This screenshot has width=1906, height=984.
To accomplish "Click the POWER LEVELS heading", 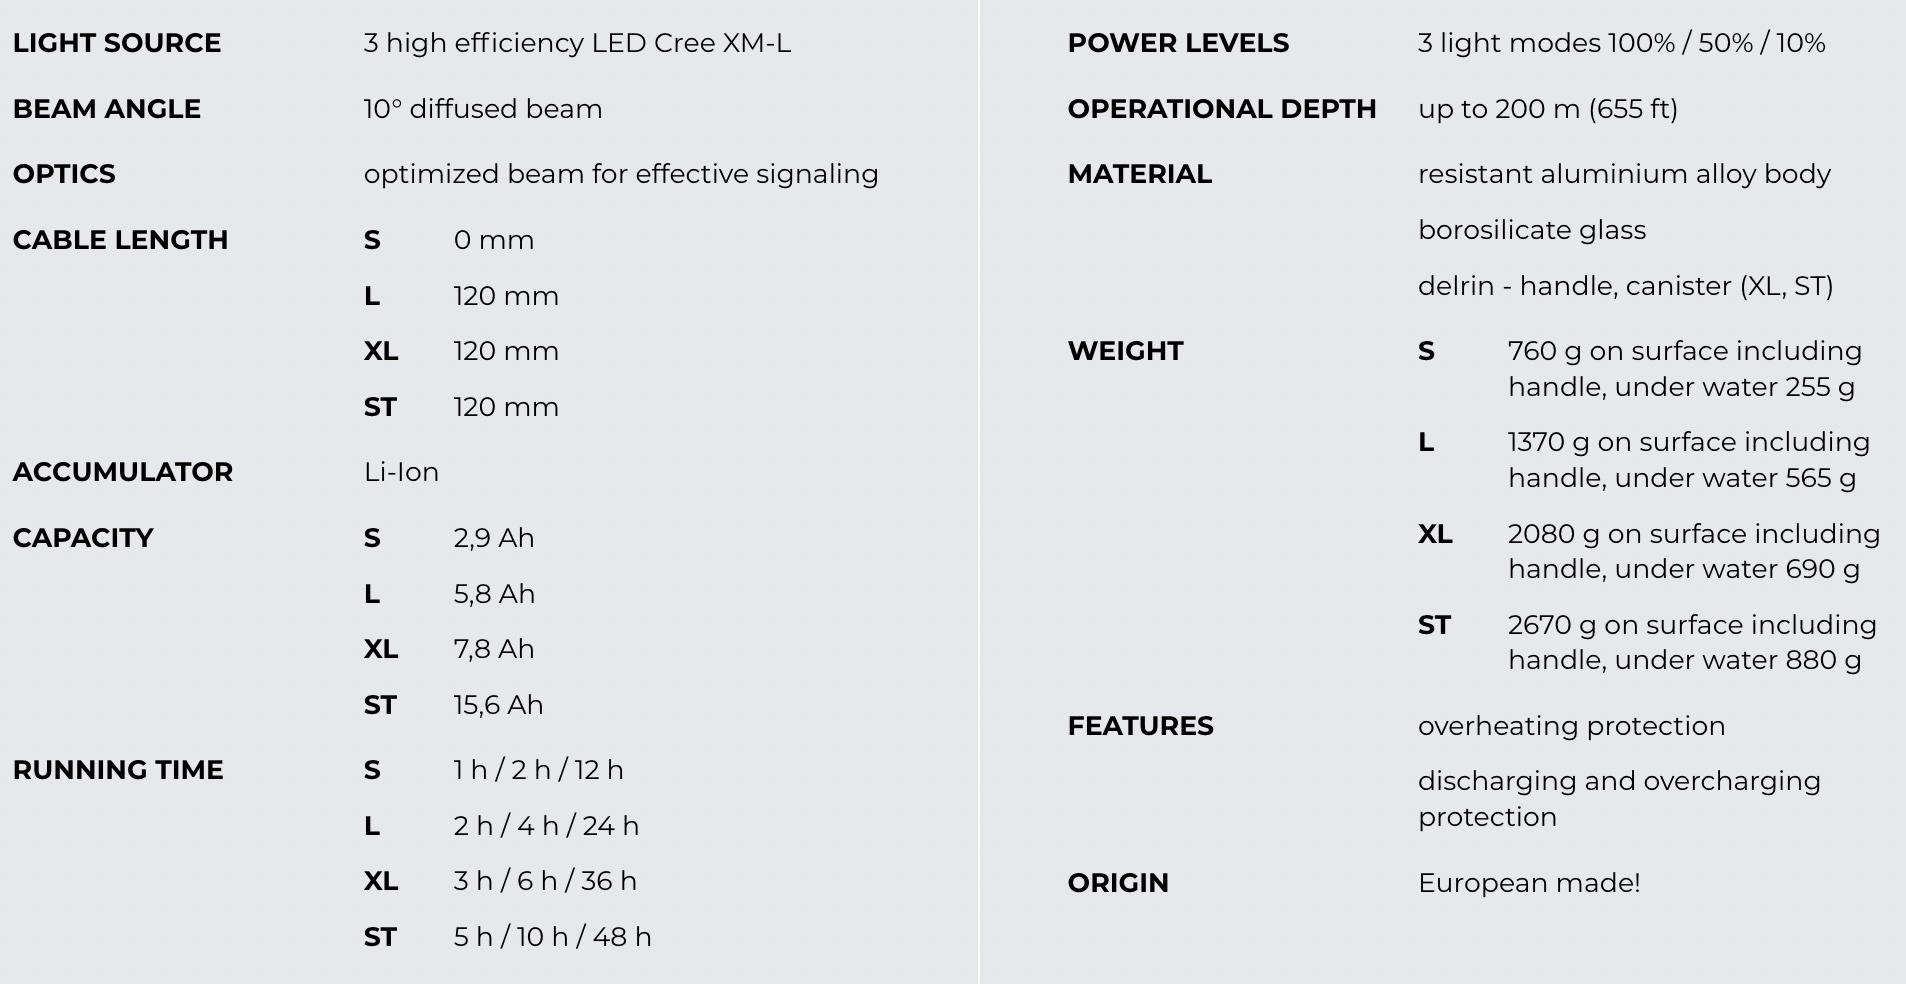I will coord(1178,43).
